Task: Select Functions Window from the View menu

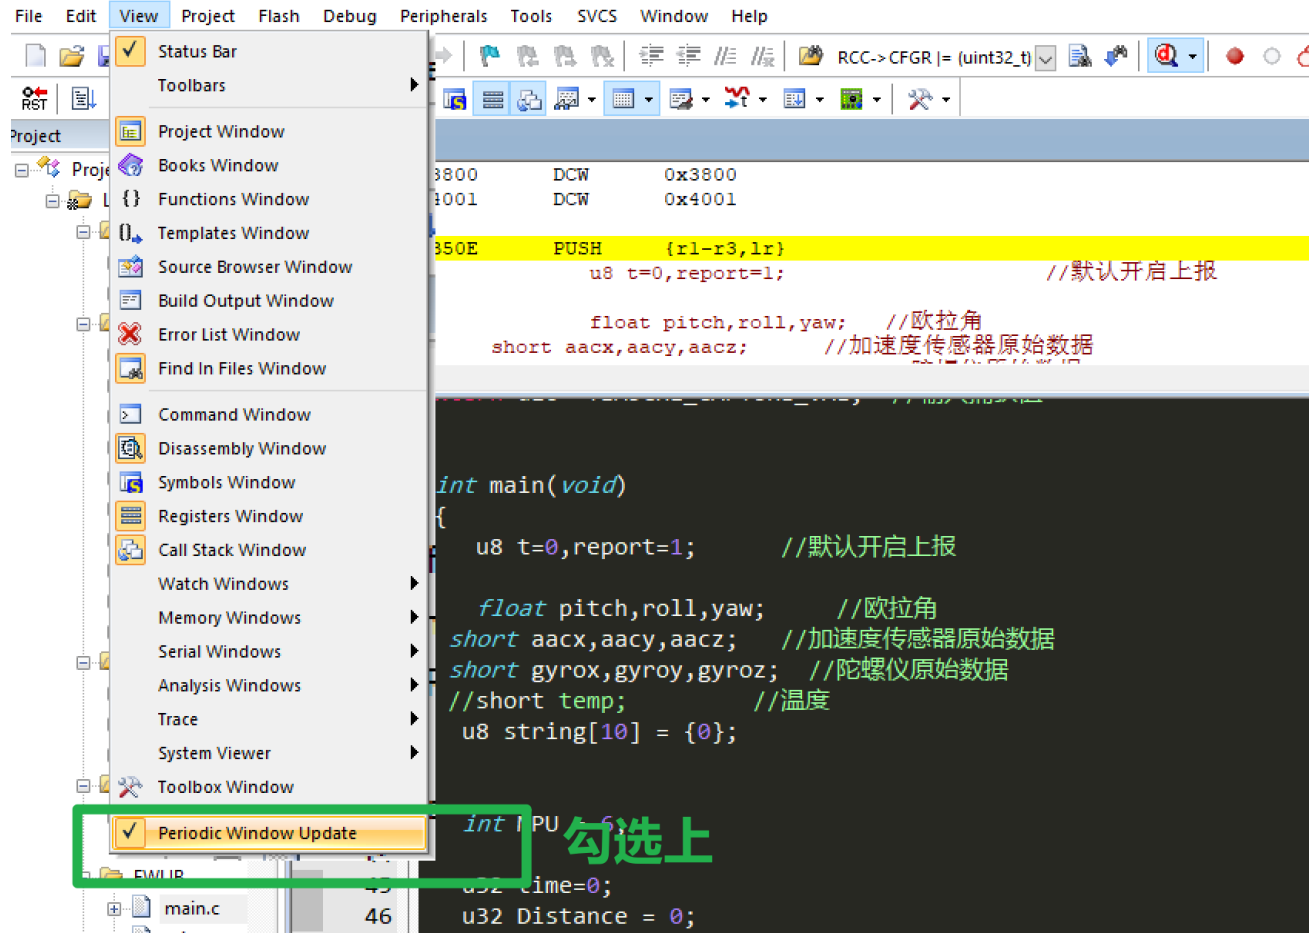Action: tap(270, 199)
